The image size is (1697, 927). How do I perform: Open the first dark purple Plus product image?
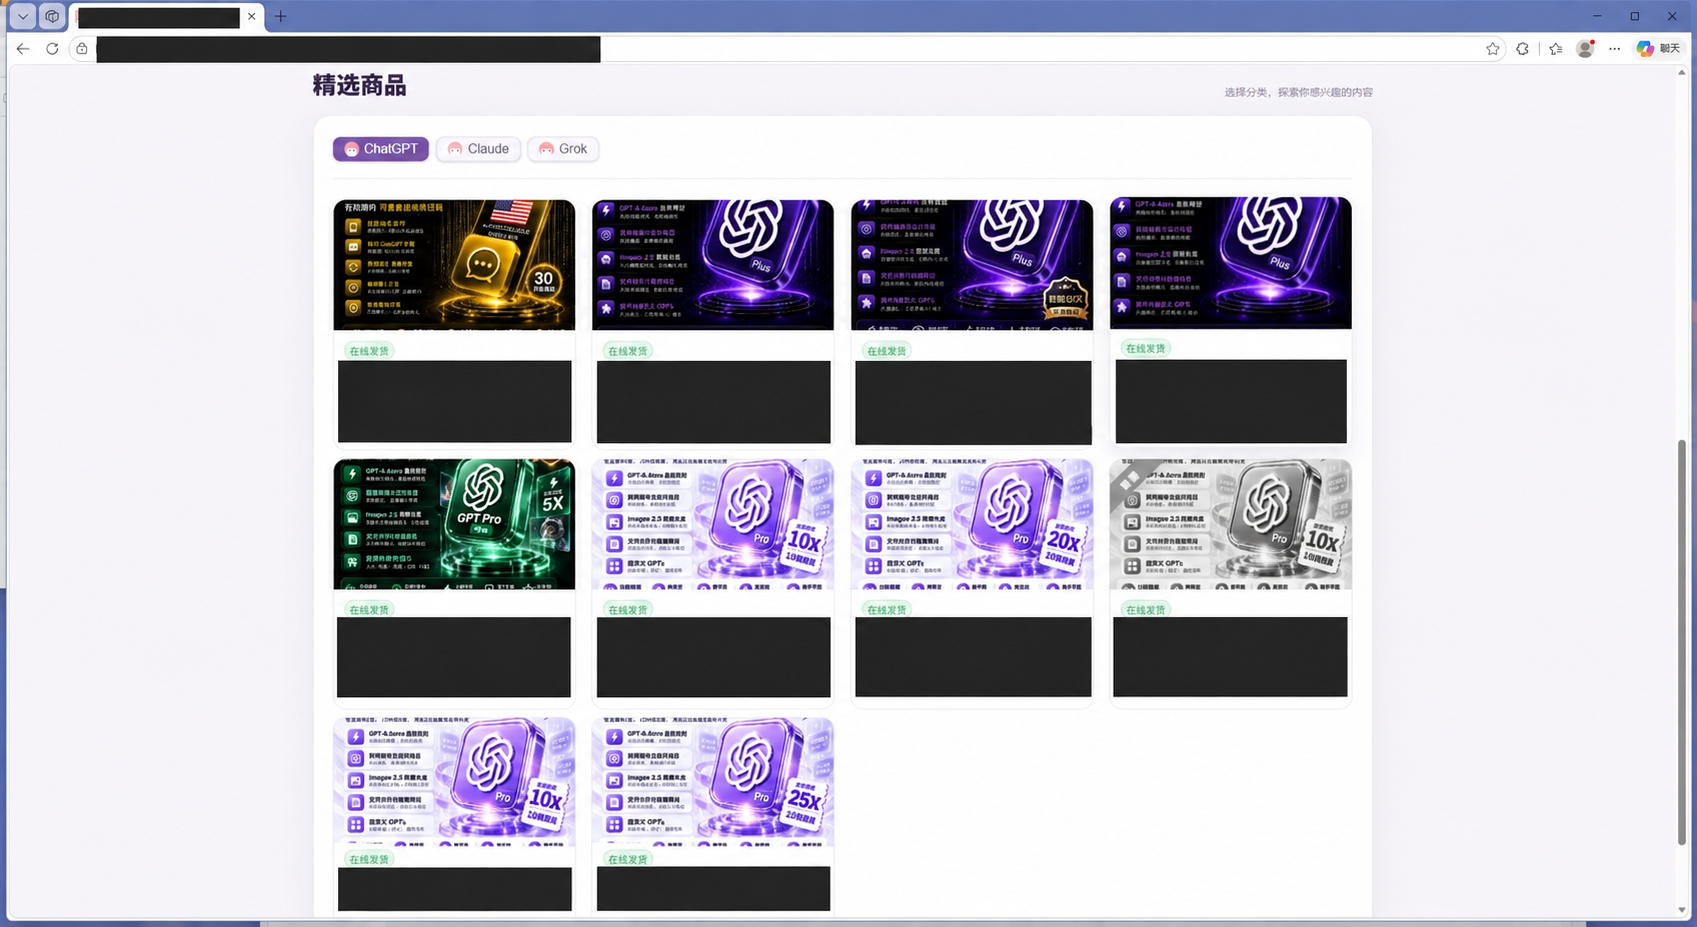[713, 264]
